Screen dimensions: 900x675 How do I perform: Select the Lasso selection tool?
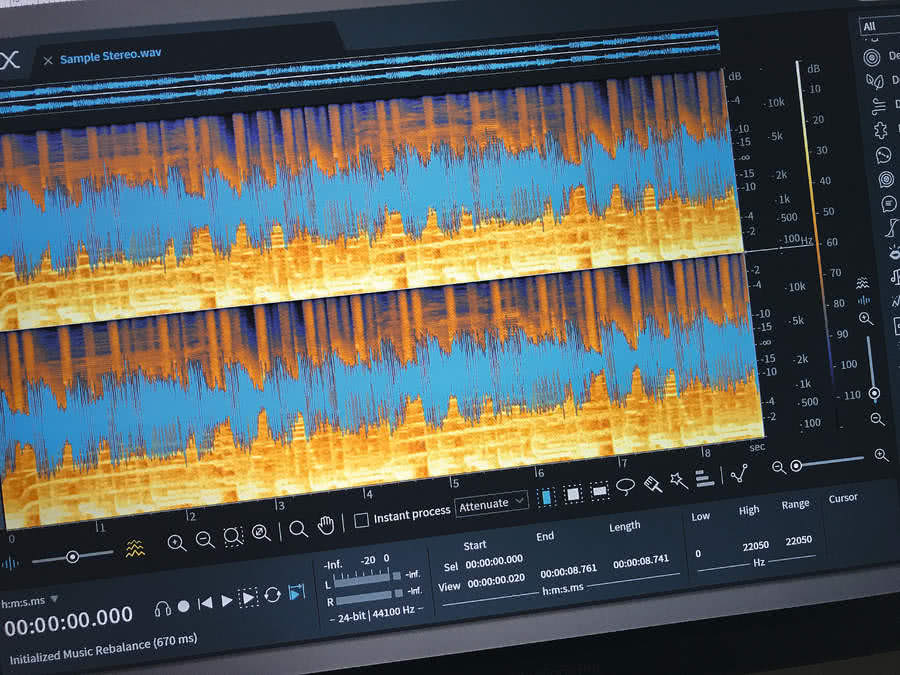click(x=625, y=487)
